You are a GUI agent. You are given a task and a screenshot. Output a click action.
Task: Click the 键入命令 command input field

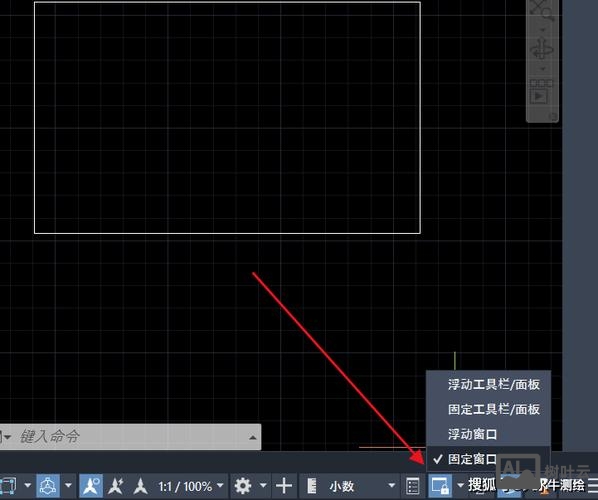(132, 437)
